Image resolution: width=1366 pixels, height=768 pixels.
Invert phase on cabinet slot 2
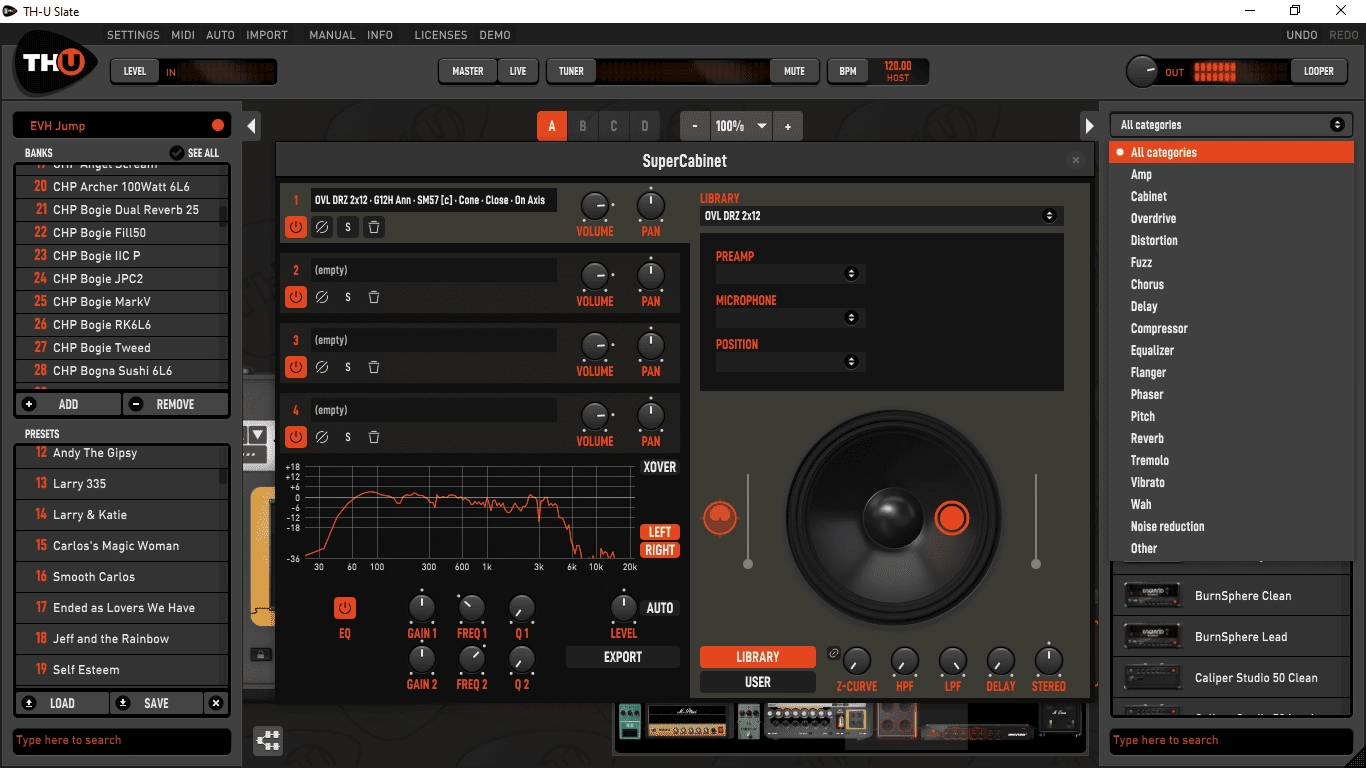(x=322, y=297)
